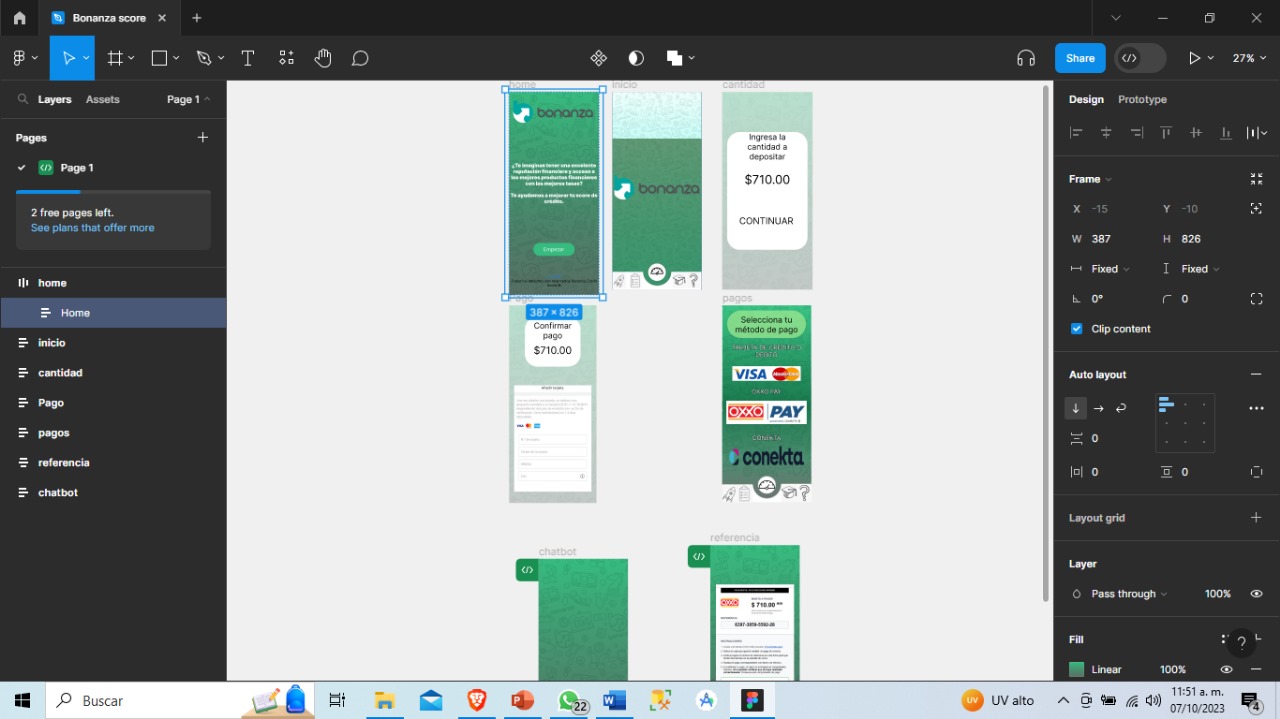Image resolution: width=1280 pixels, height=719 pixels.
Task: Open the Resources tool
Action: 287,58
